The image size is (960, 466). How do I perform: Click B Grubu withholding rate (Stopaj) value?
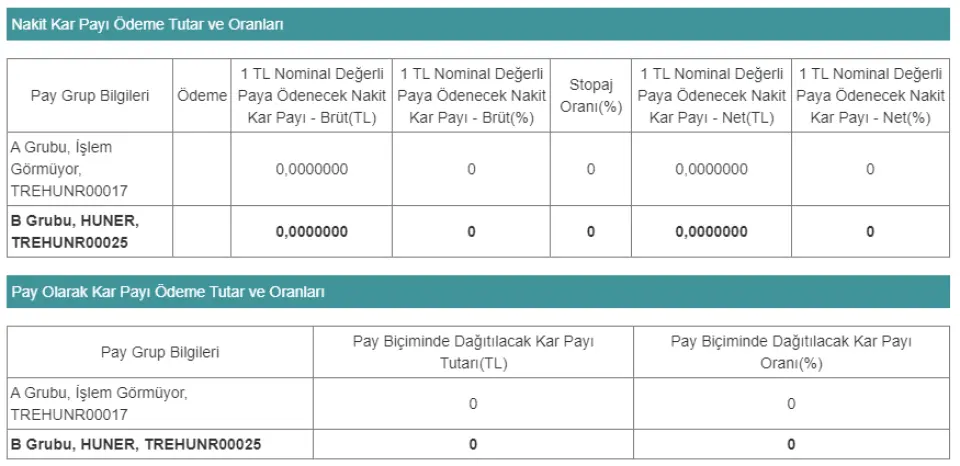point(590,232)
